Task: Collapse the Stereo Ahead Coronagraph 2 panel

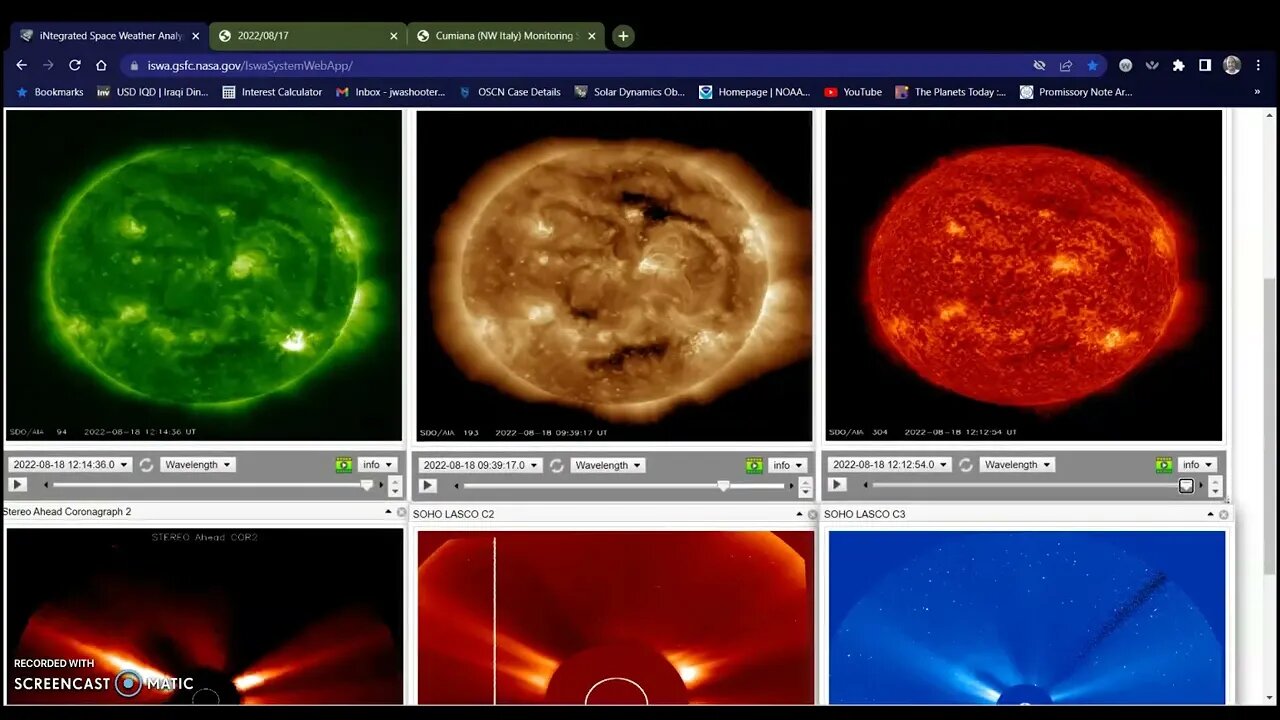Action: tap(388, 512)
